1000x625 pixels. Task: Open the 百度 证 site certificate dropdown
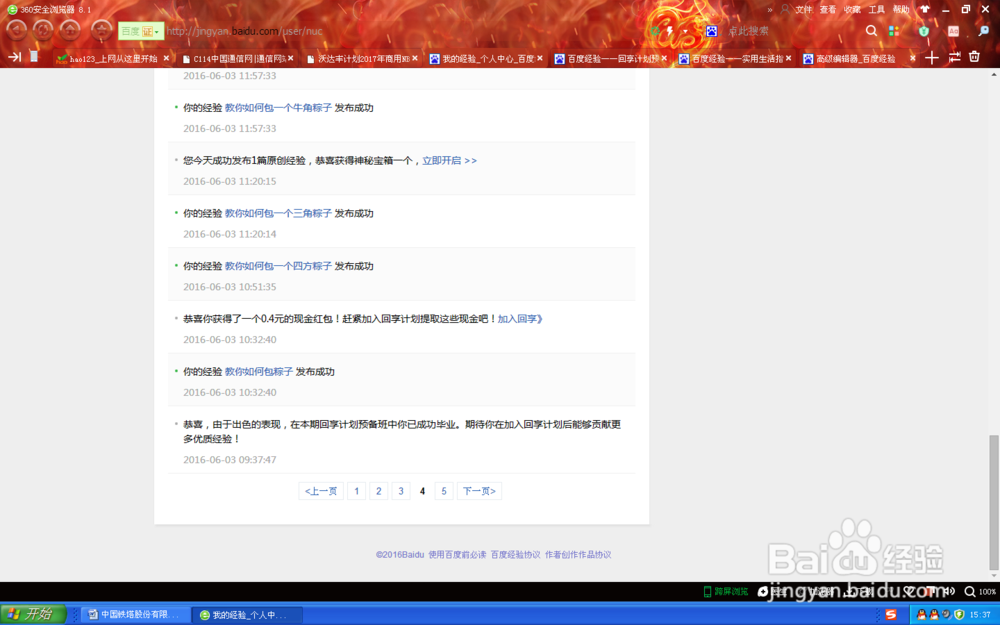[141, 31]
